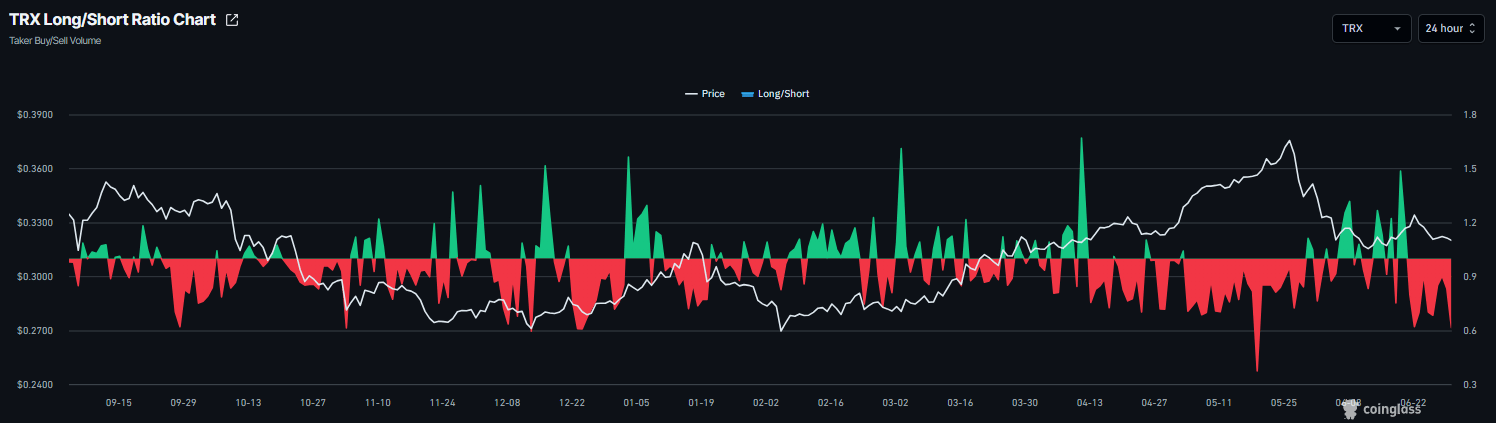Click the 0.3 ratio axis label
1496x423 pixels.
click(1469, 385)
